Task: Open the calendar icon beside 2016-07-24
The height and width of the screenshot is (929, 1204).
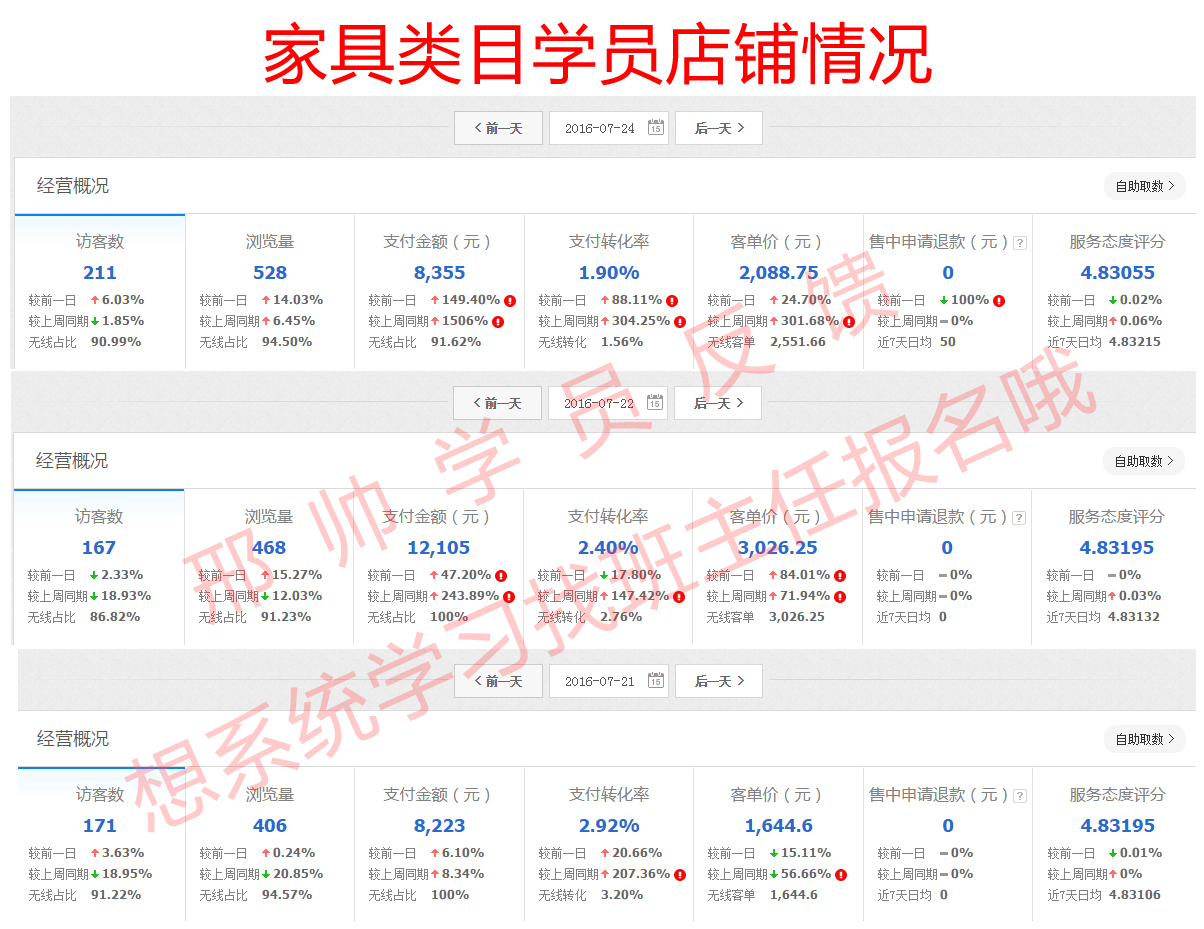Action: [x=655, y=128]
